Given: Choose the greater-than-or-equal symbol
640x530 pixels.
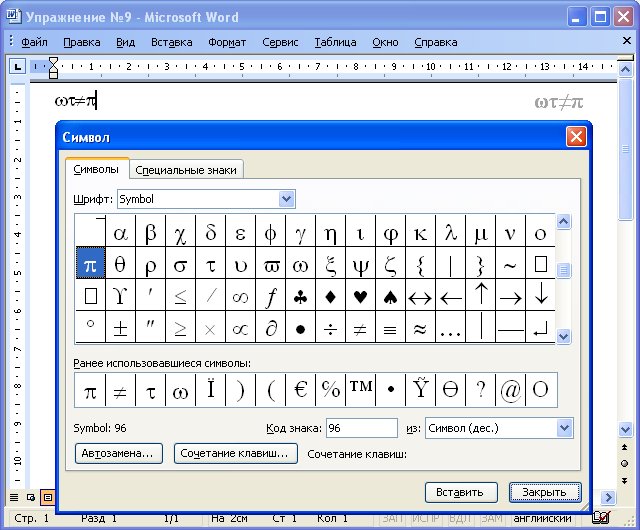Looking at the screenshot, I should tap(180, 326).
